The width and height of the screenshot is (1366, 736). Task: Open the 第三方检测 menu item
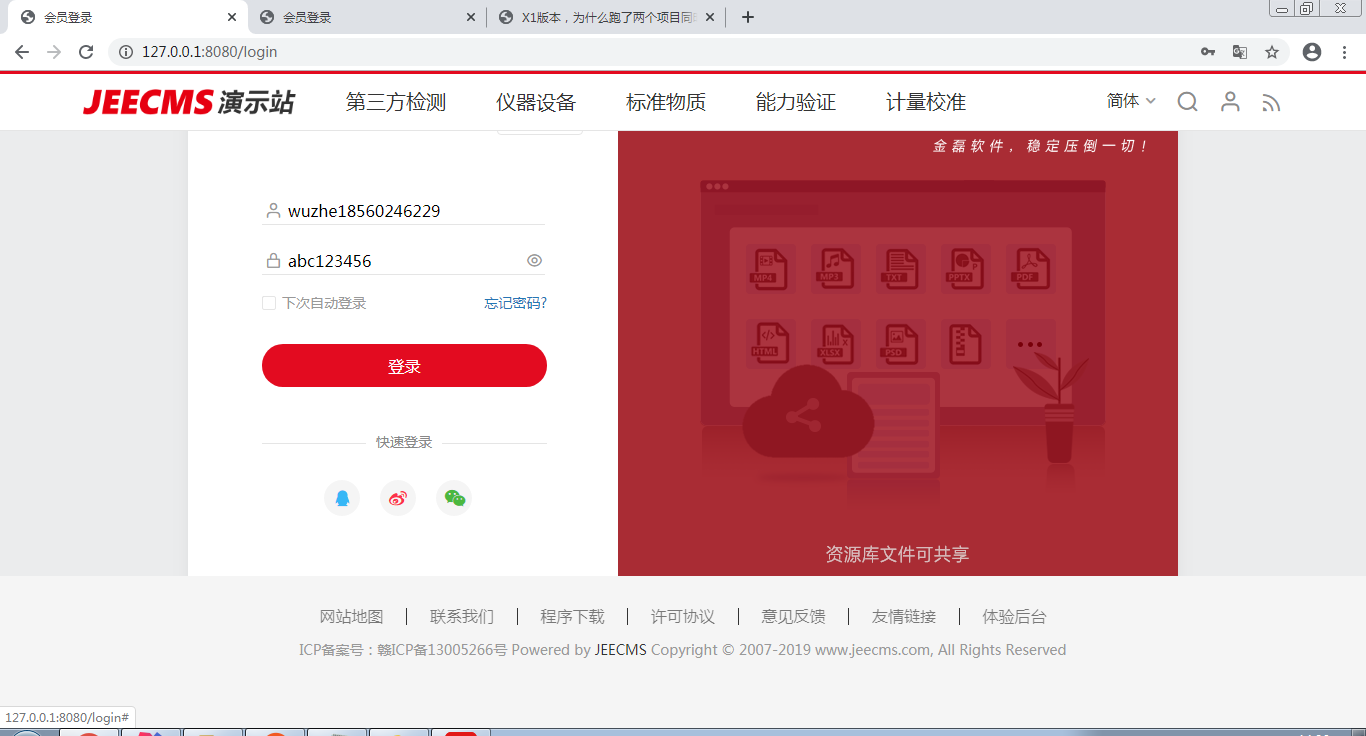click(396, 102)
